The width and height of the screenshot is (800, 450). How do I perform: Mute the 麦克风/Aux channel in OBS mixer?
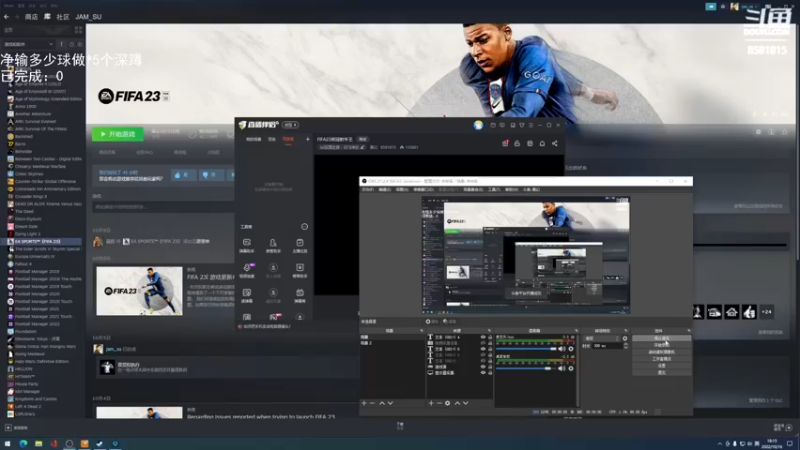(562, 349)
